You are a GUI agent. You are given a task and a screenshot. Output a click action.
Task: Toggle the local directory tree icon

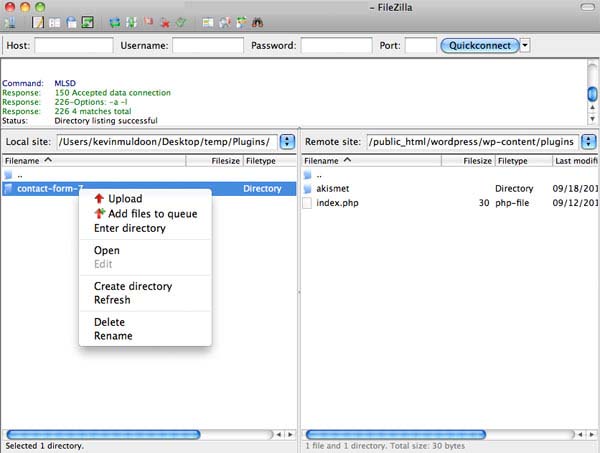(55, 23)
